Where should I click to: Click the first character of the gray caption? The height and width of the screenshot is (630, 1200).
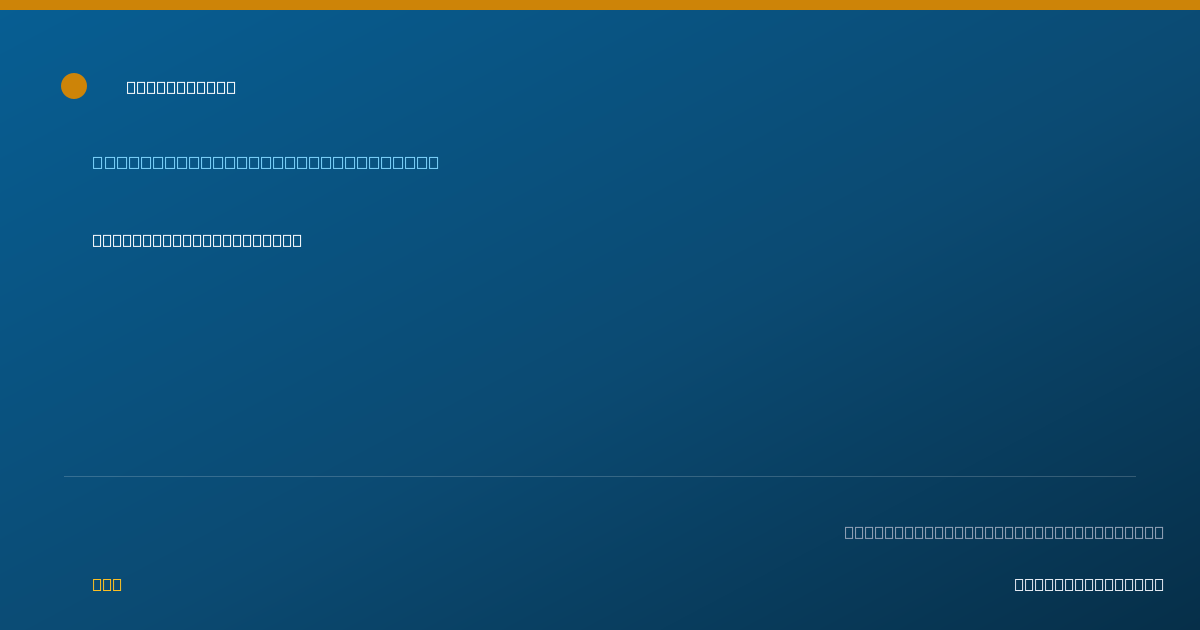click(x=849, y=532)
